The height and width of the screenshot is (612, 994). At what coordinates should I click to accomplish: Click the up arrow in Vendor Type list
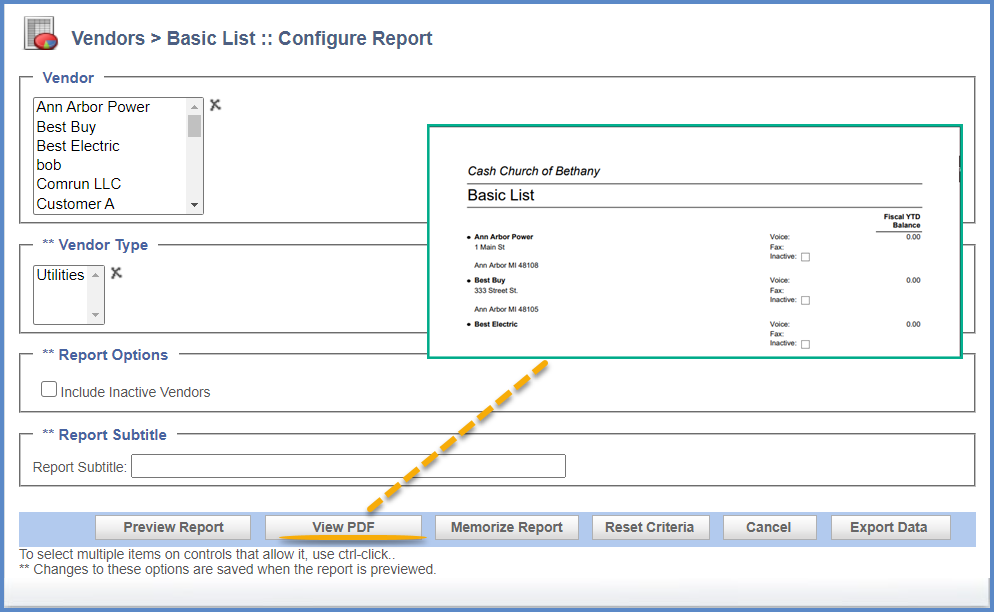95,275
